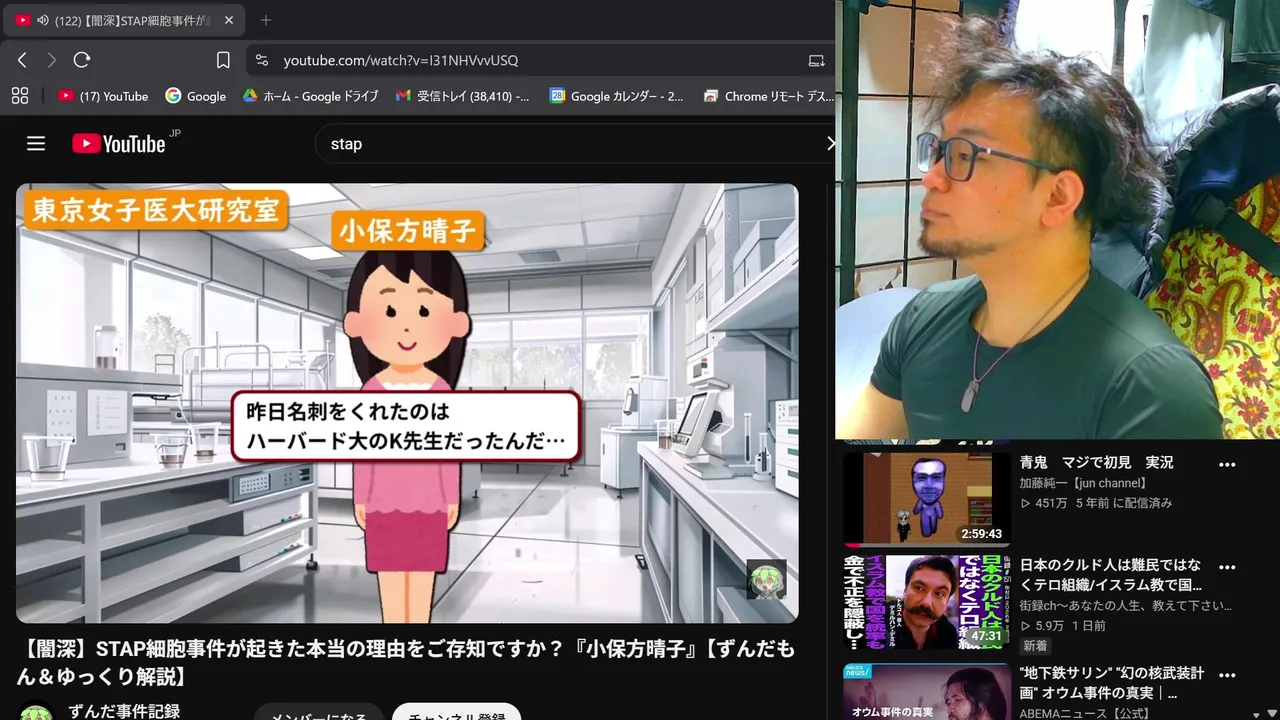The width and height of the screenshot is (1280, 720).
Task: Open the 青鬼 マジで初見 実況 video title
Action: [x=1096, y=463]
